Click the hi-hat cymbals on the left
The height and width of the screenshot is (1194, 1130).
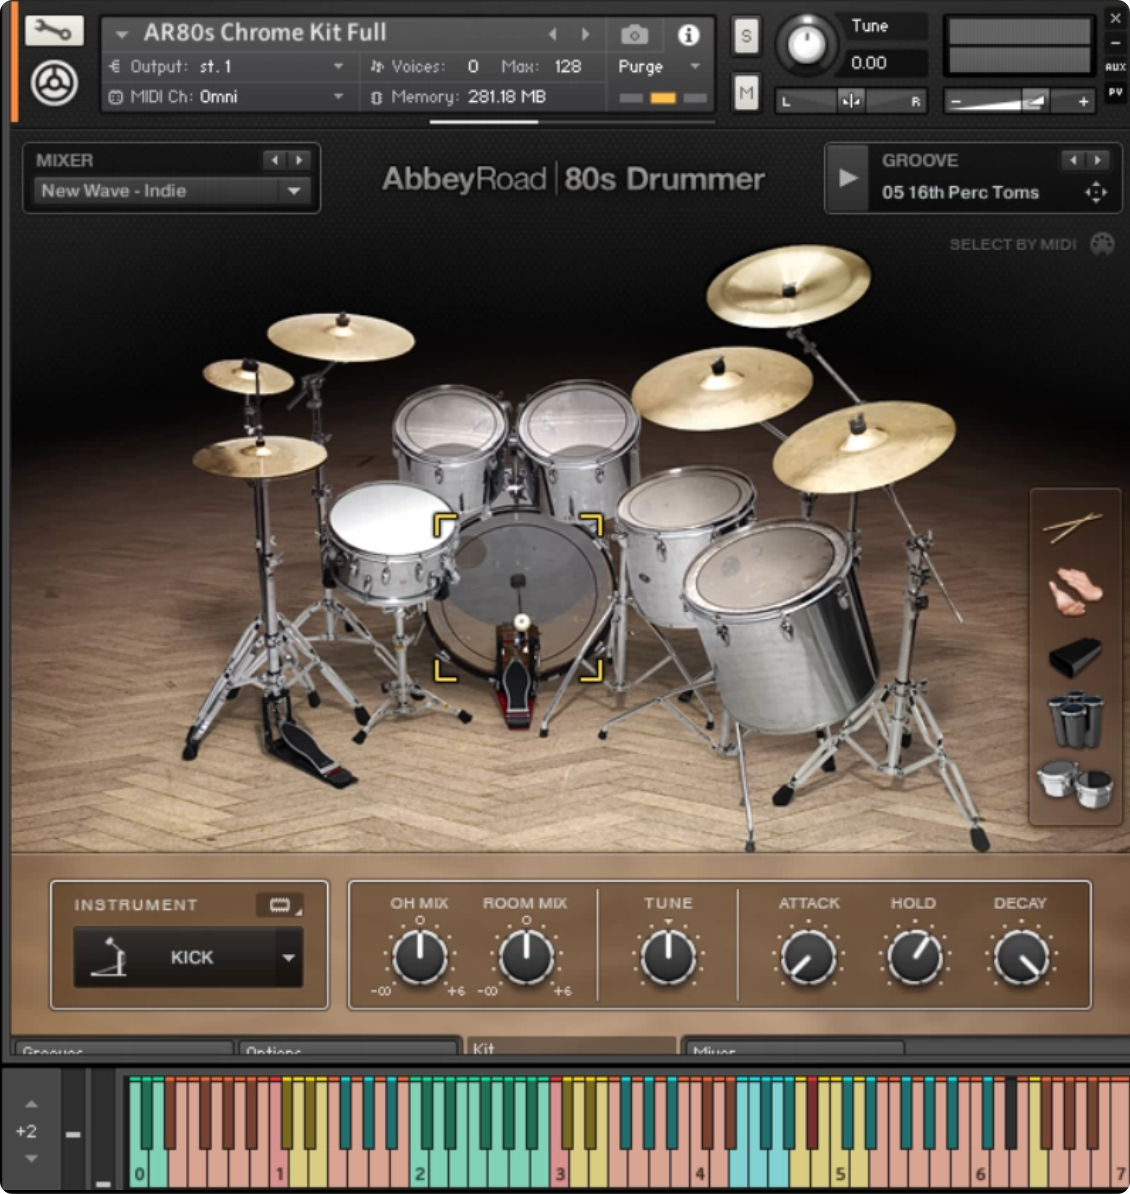pyautogui.click(x=259, y=457)
